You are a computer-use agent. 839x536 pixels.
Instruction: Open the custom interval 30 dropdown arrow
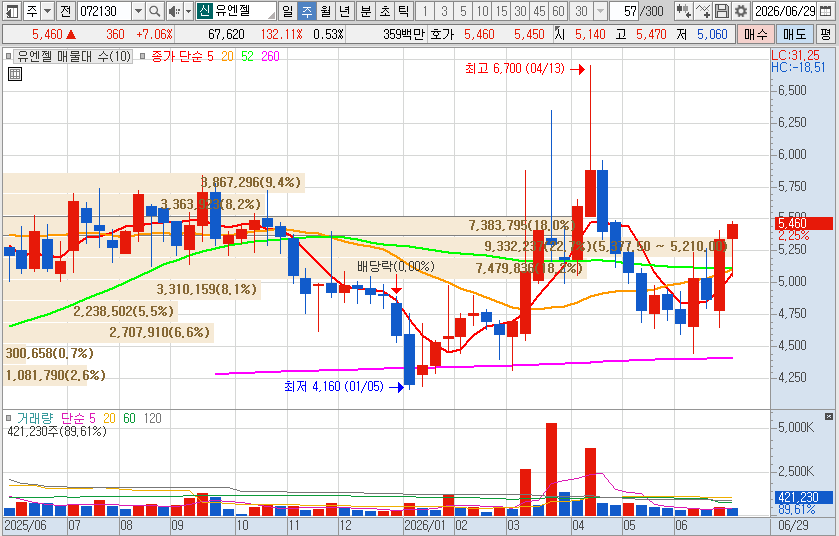(x=601, y=11)
